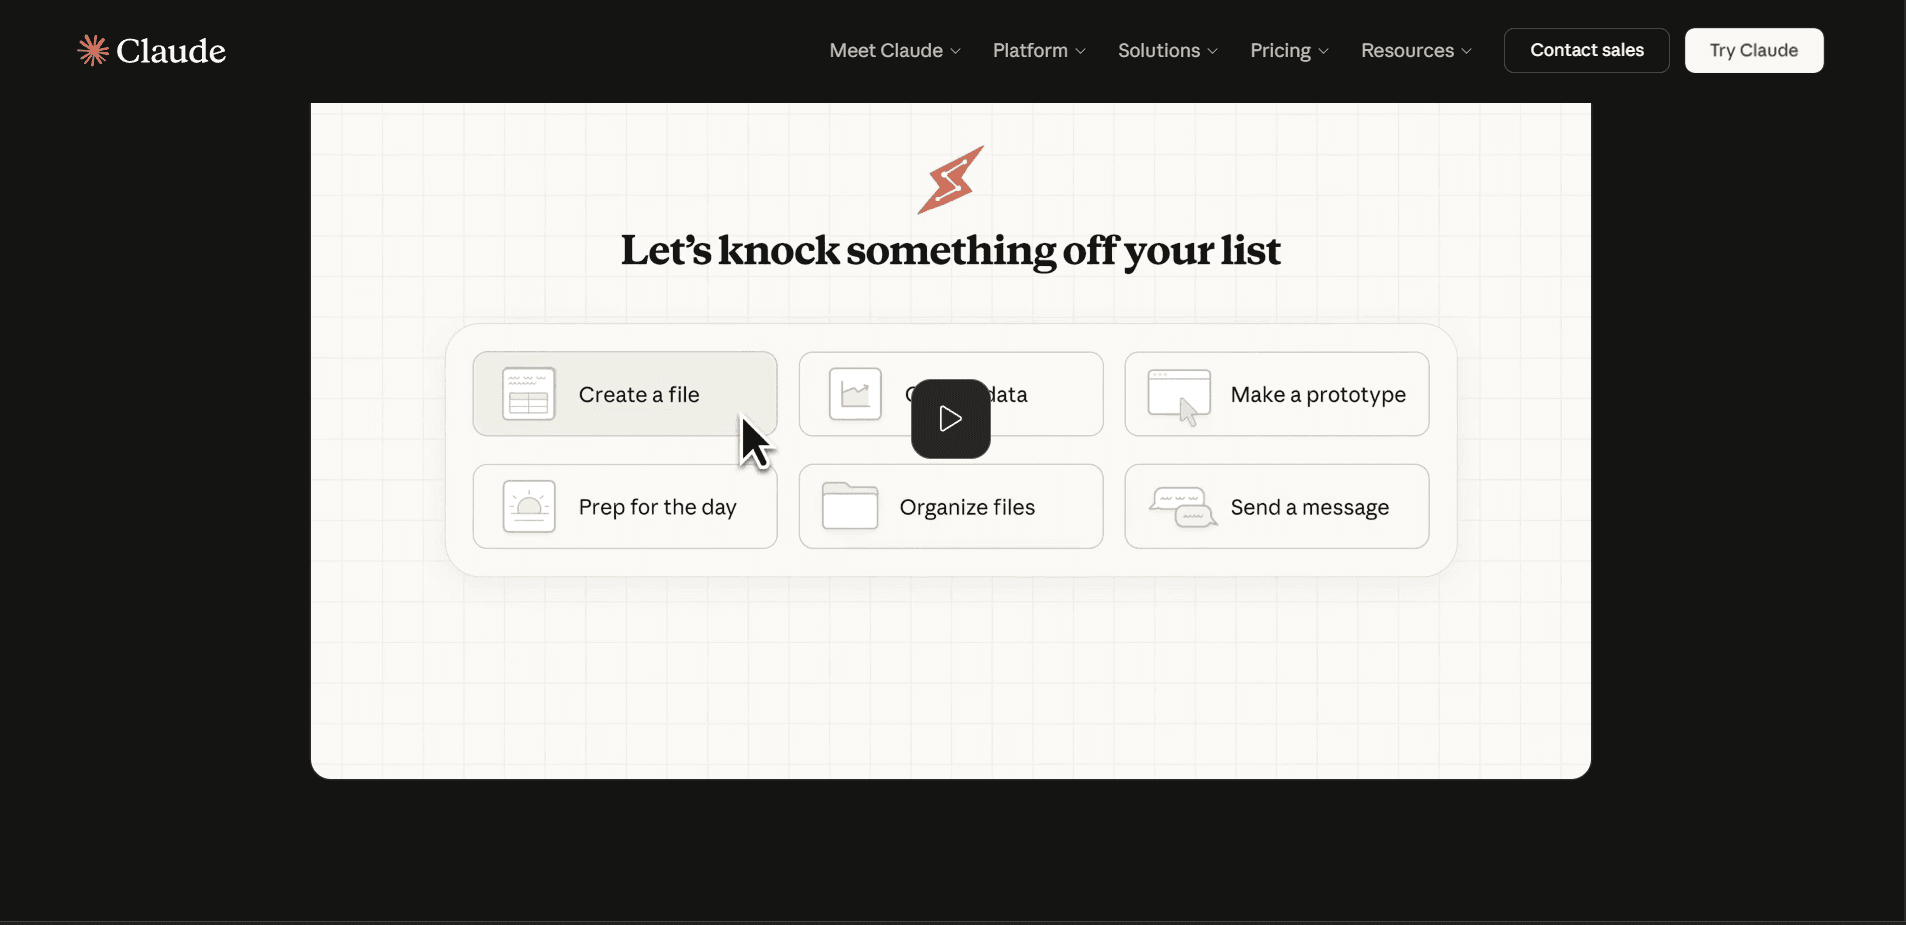Click the Contact sales button

point(1586,50)
